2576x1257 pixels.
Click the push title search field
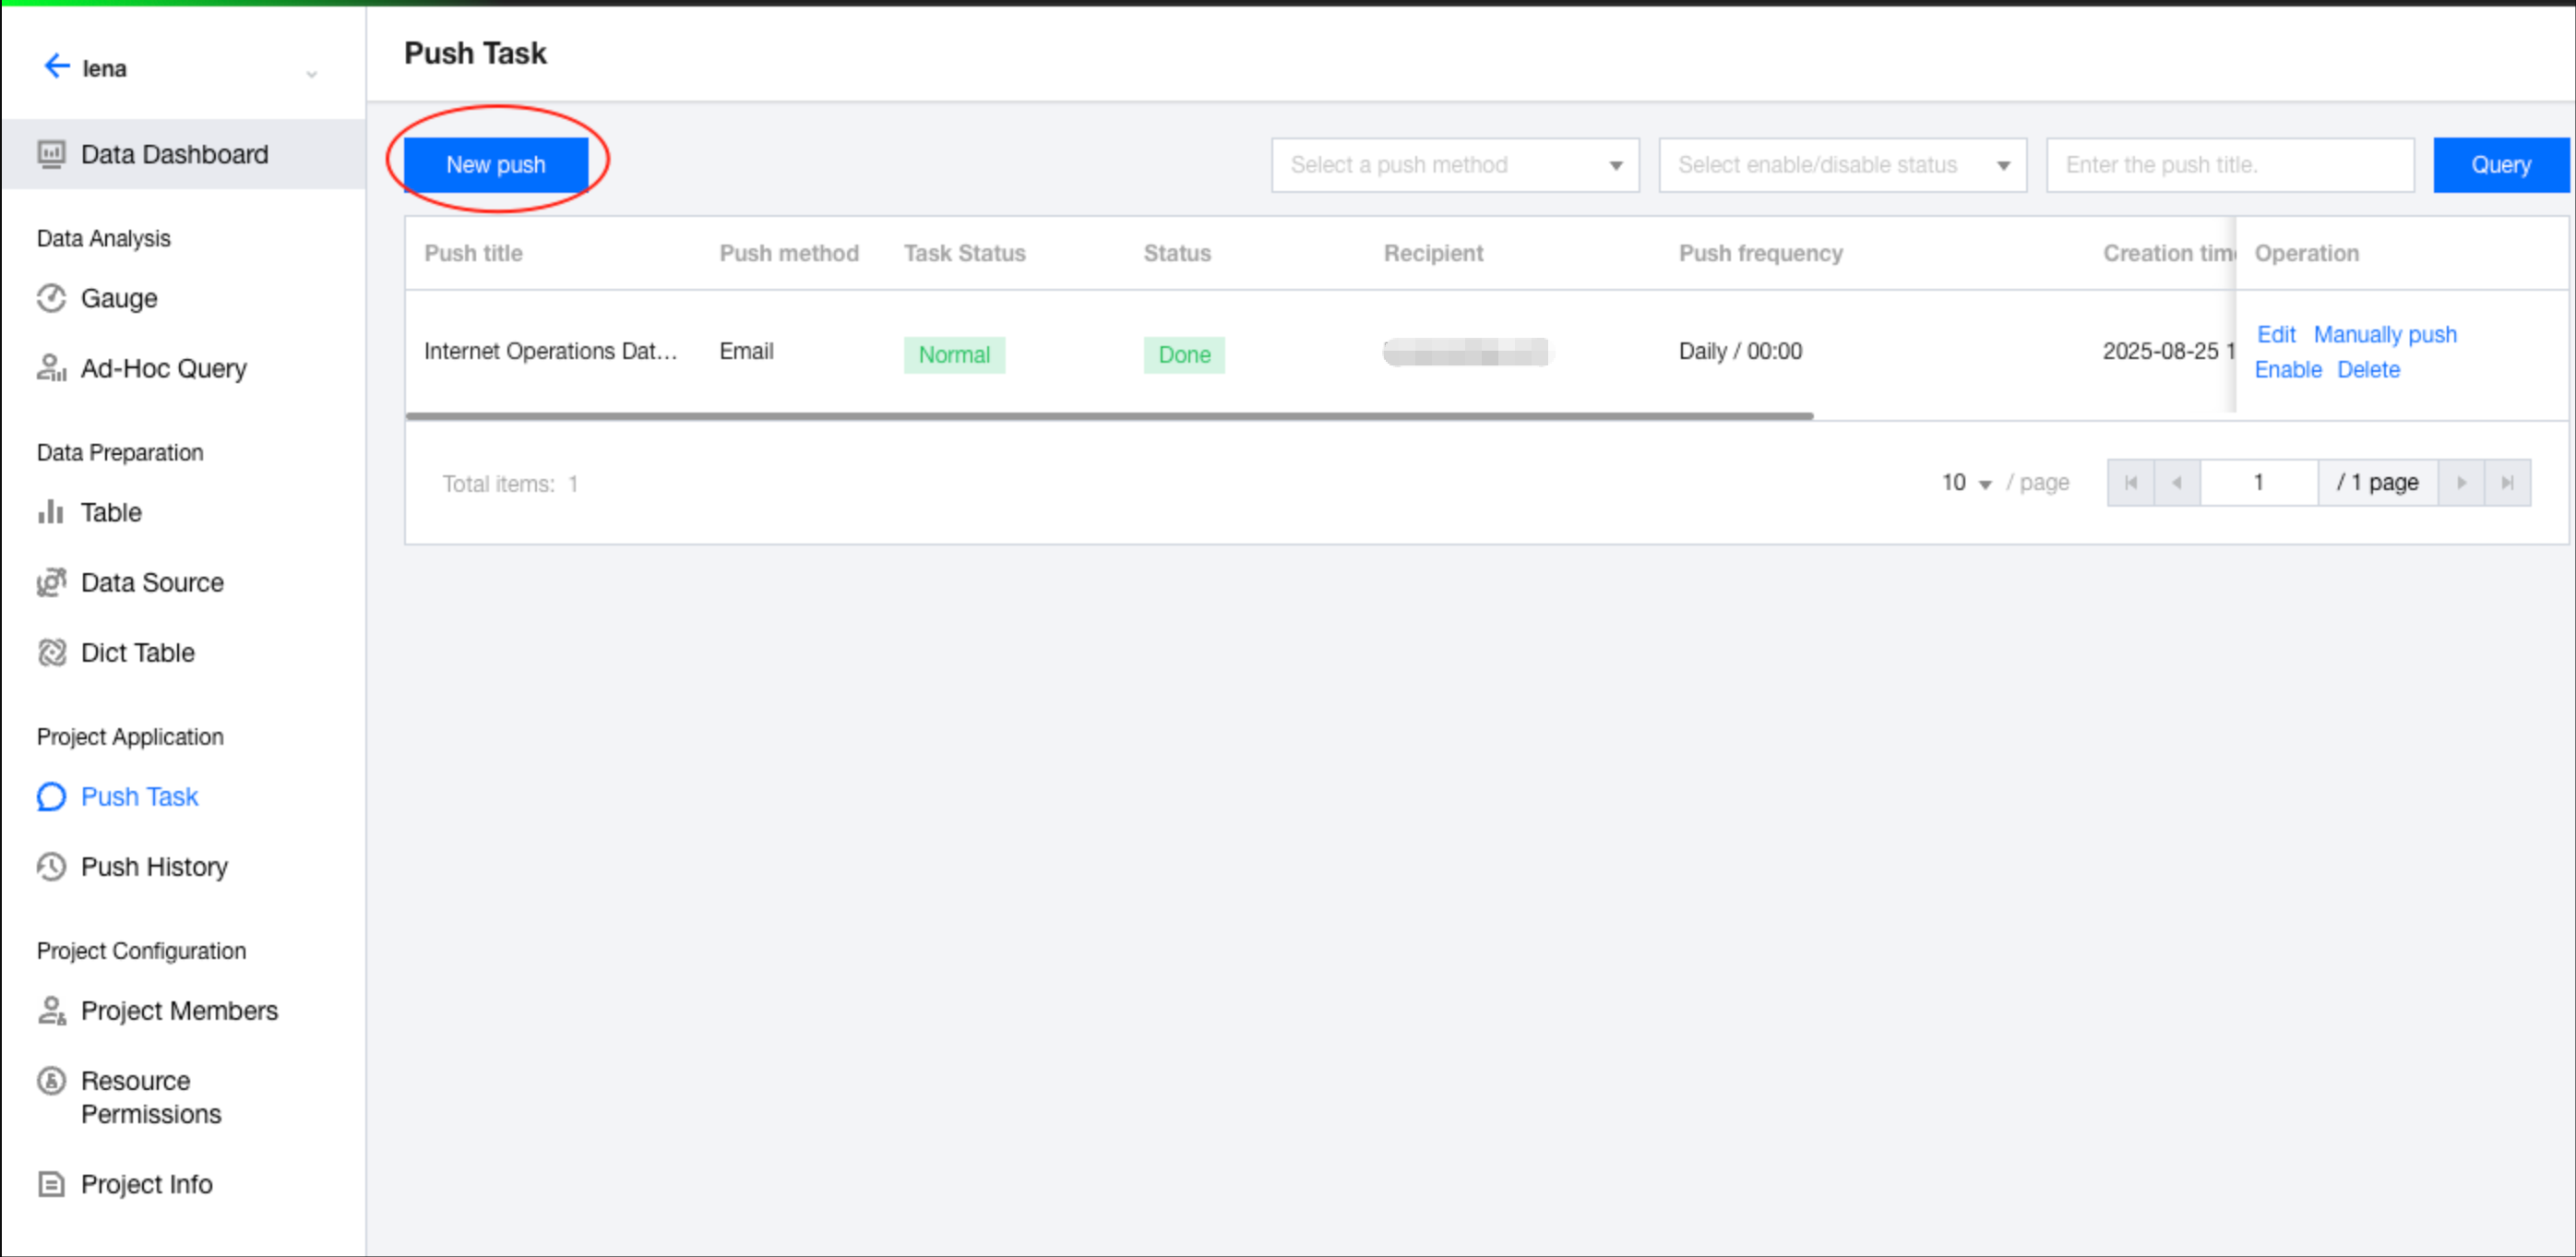pyautogui.click(x=2229, y=165)
